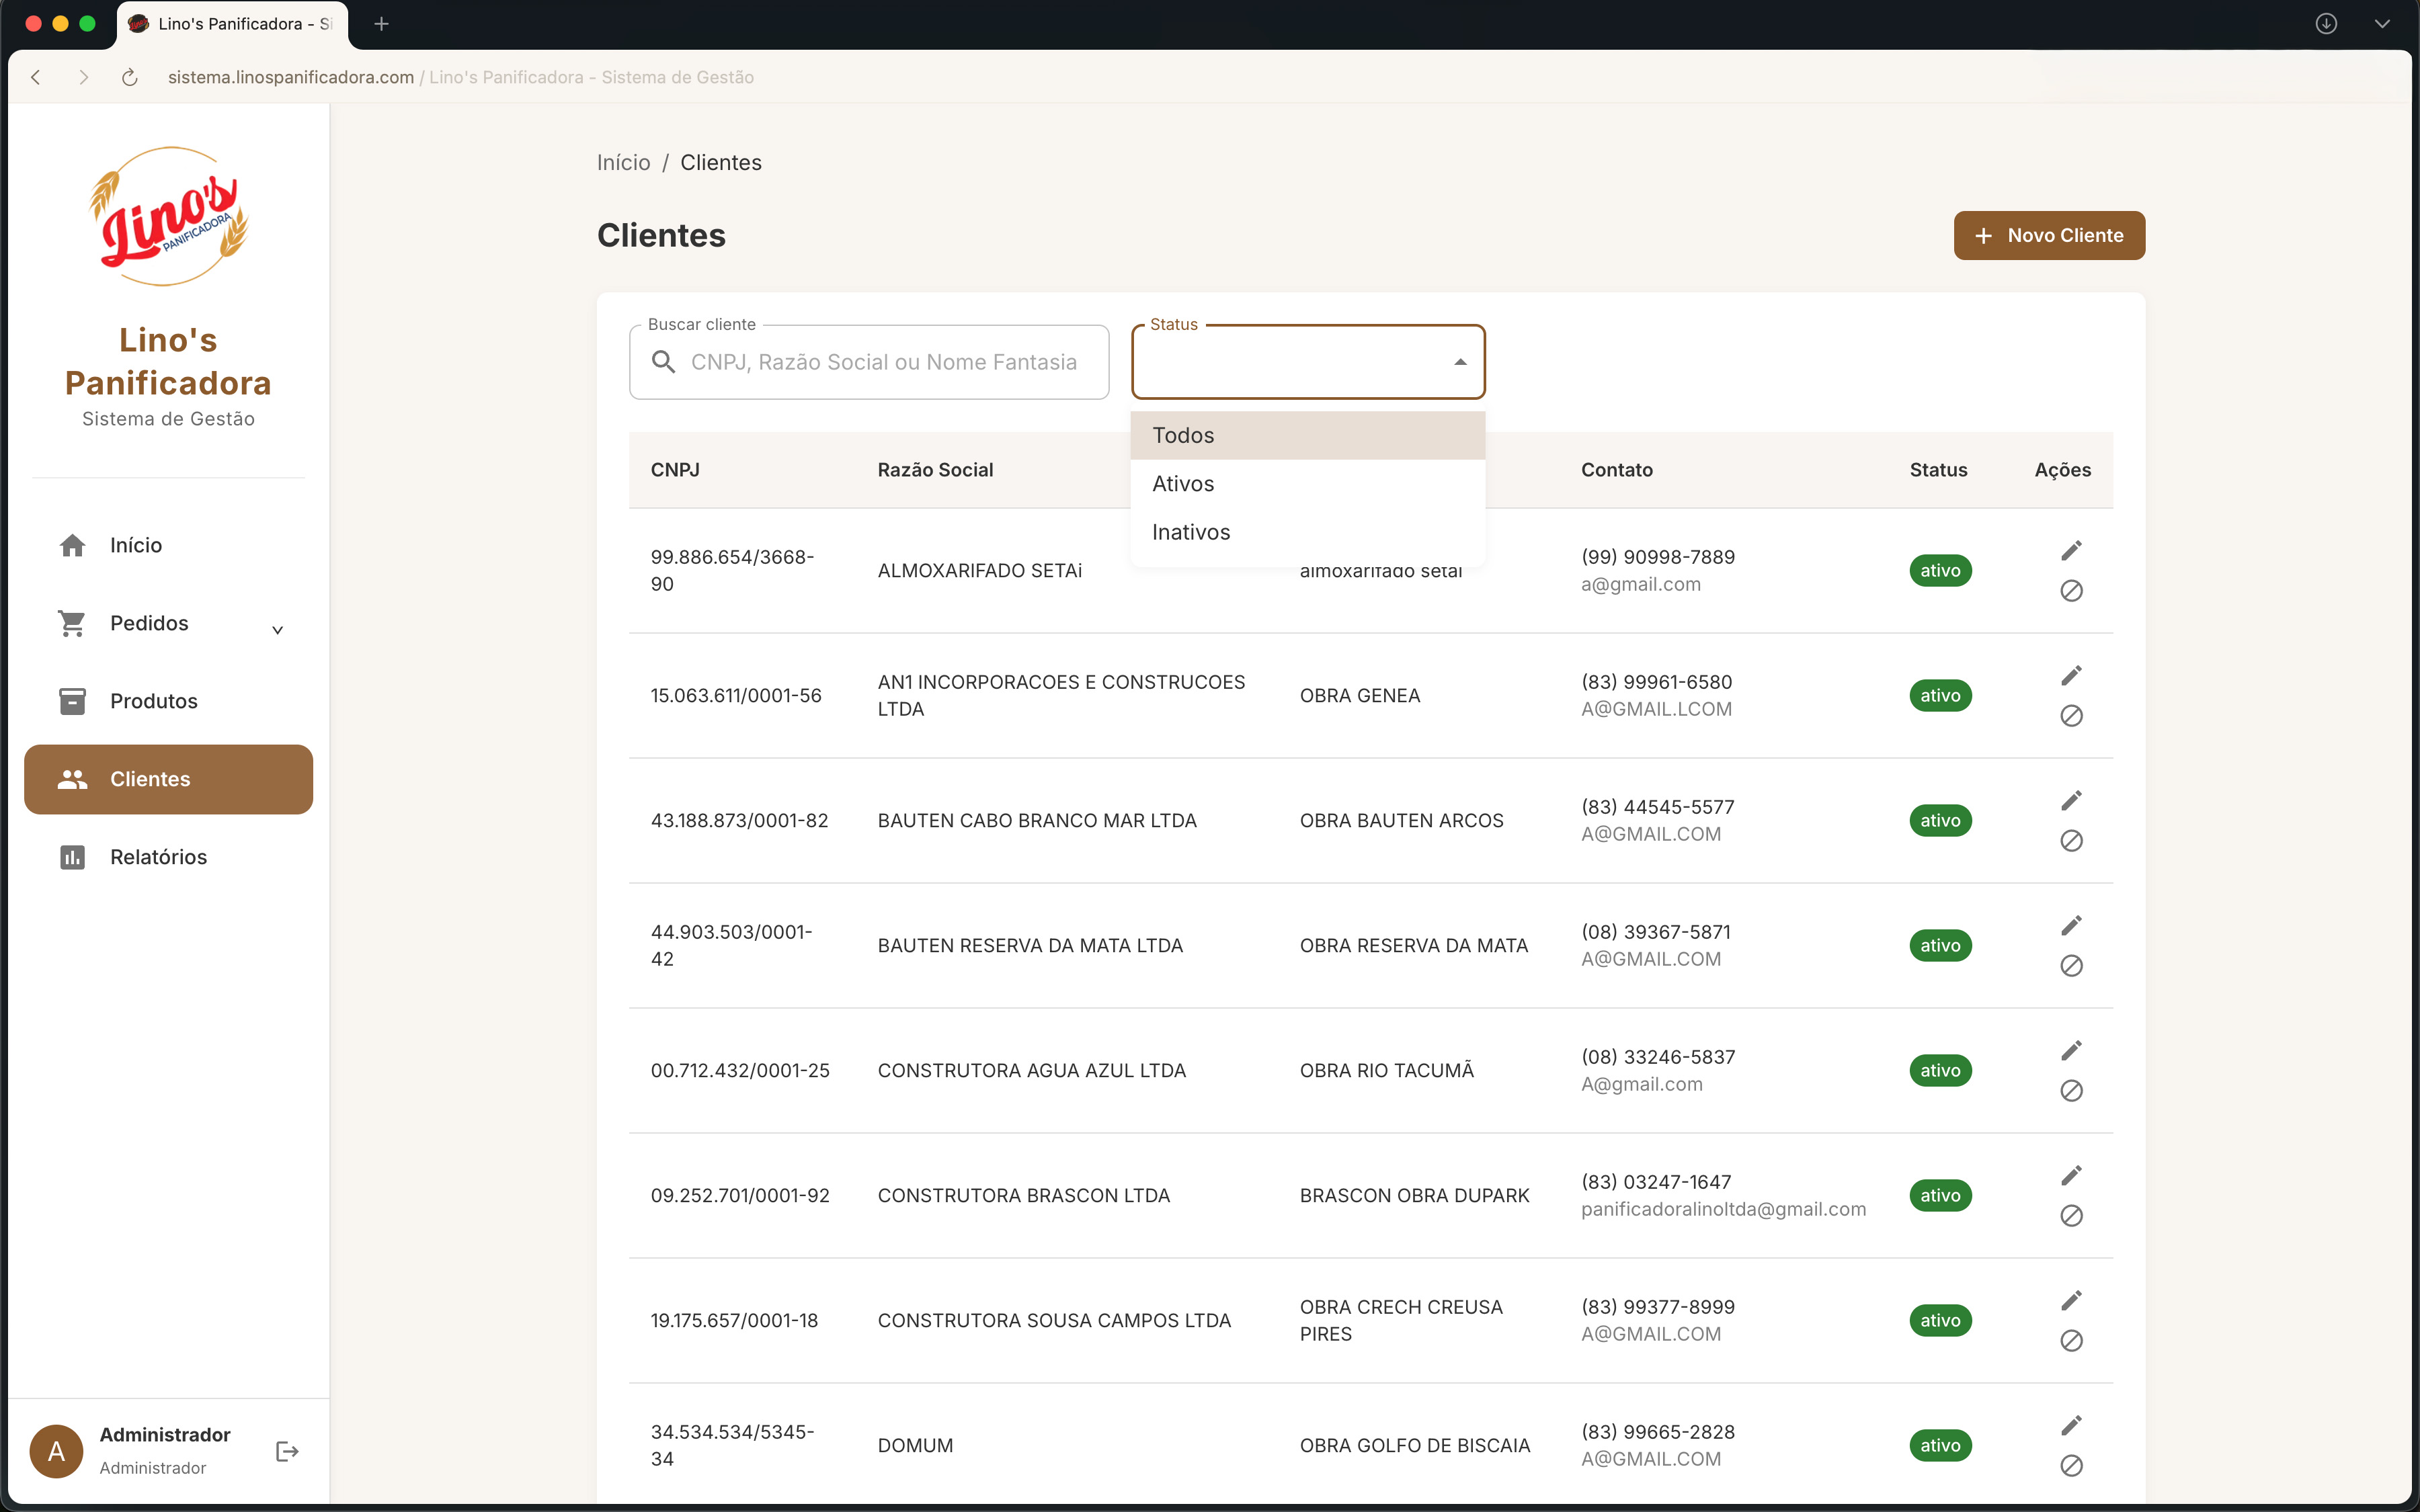Open Relatórios in sidebar
Screen dimensions: 2420x1512
point(168,857)
